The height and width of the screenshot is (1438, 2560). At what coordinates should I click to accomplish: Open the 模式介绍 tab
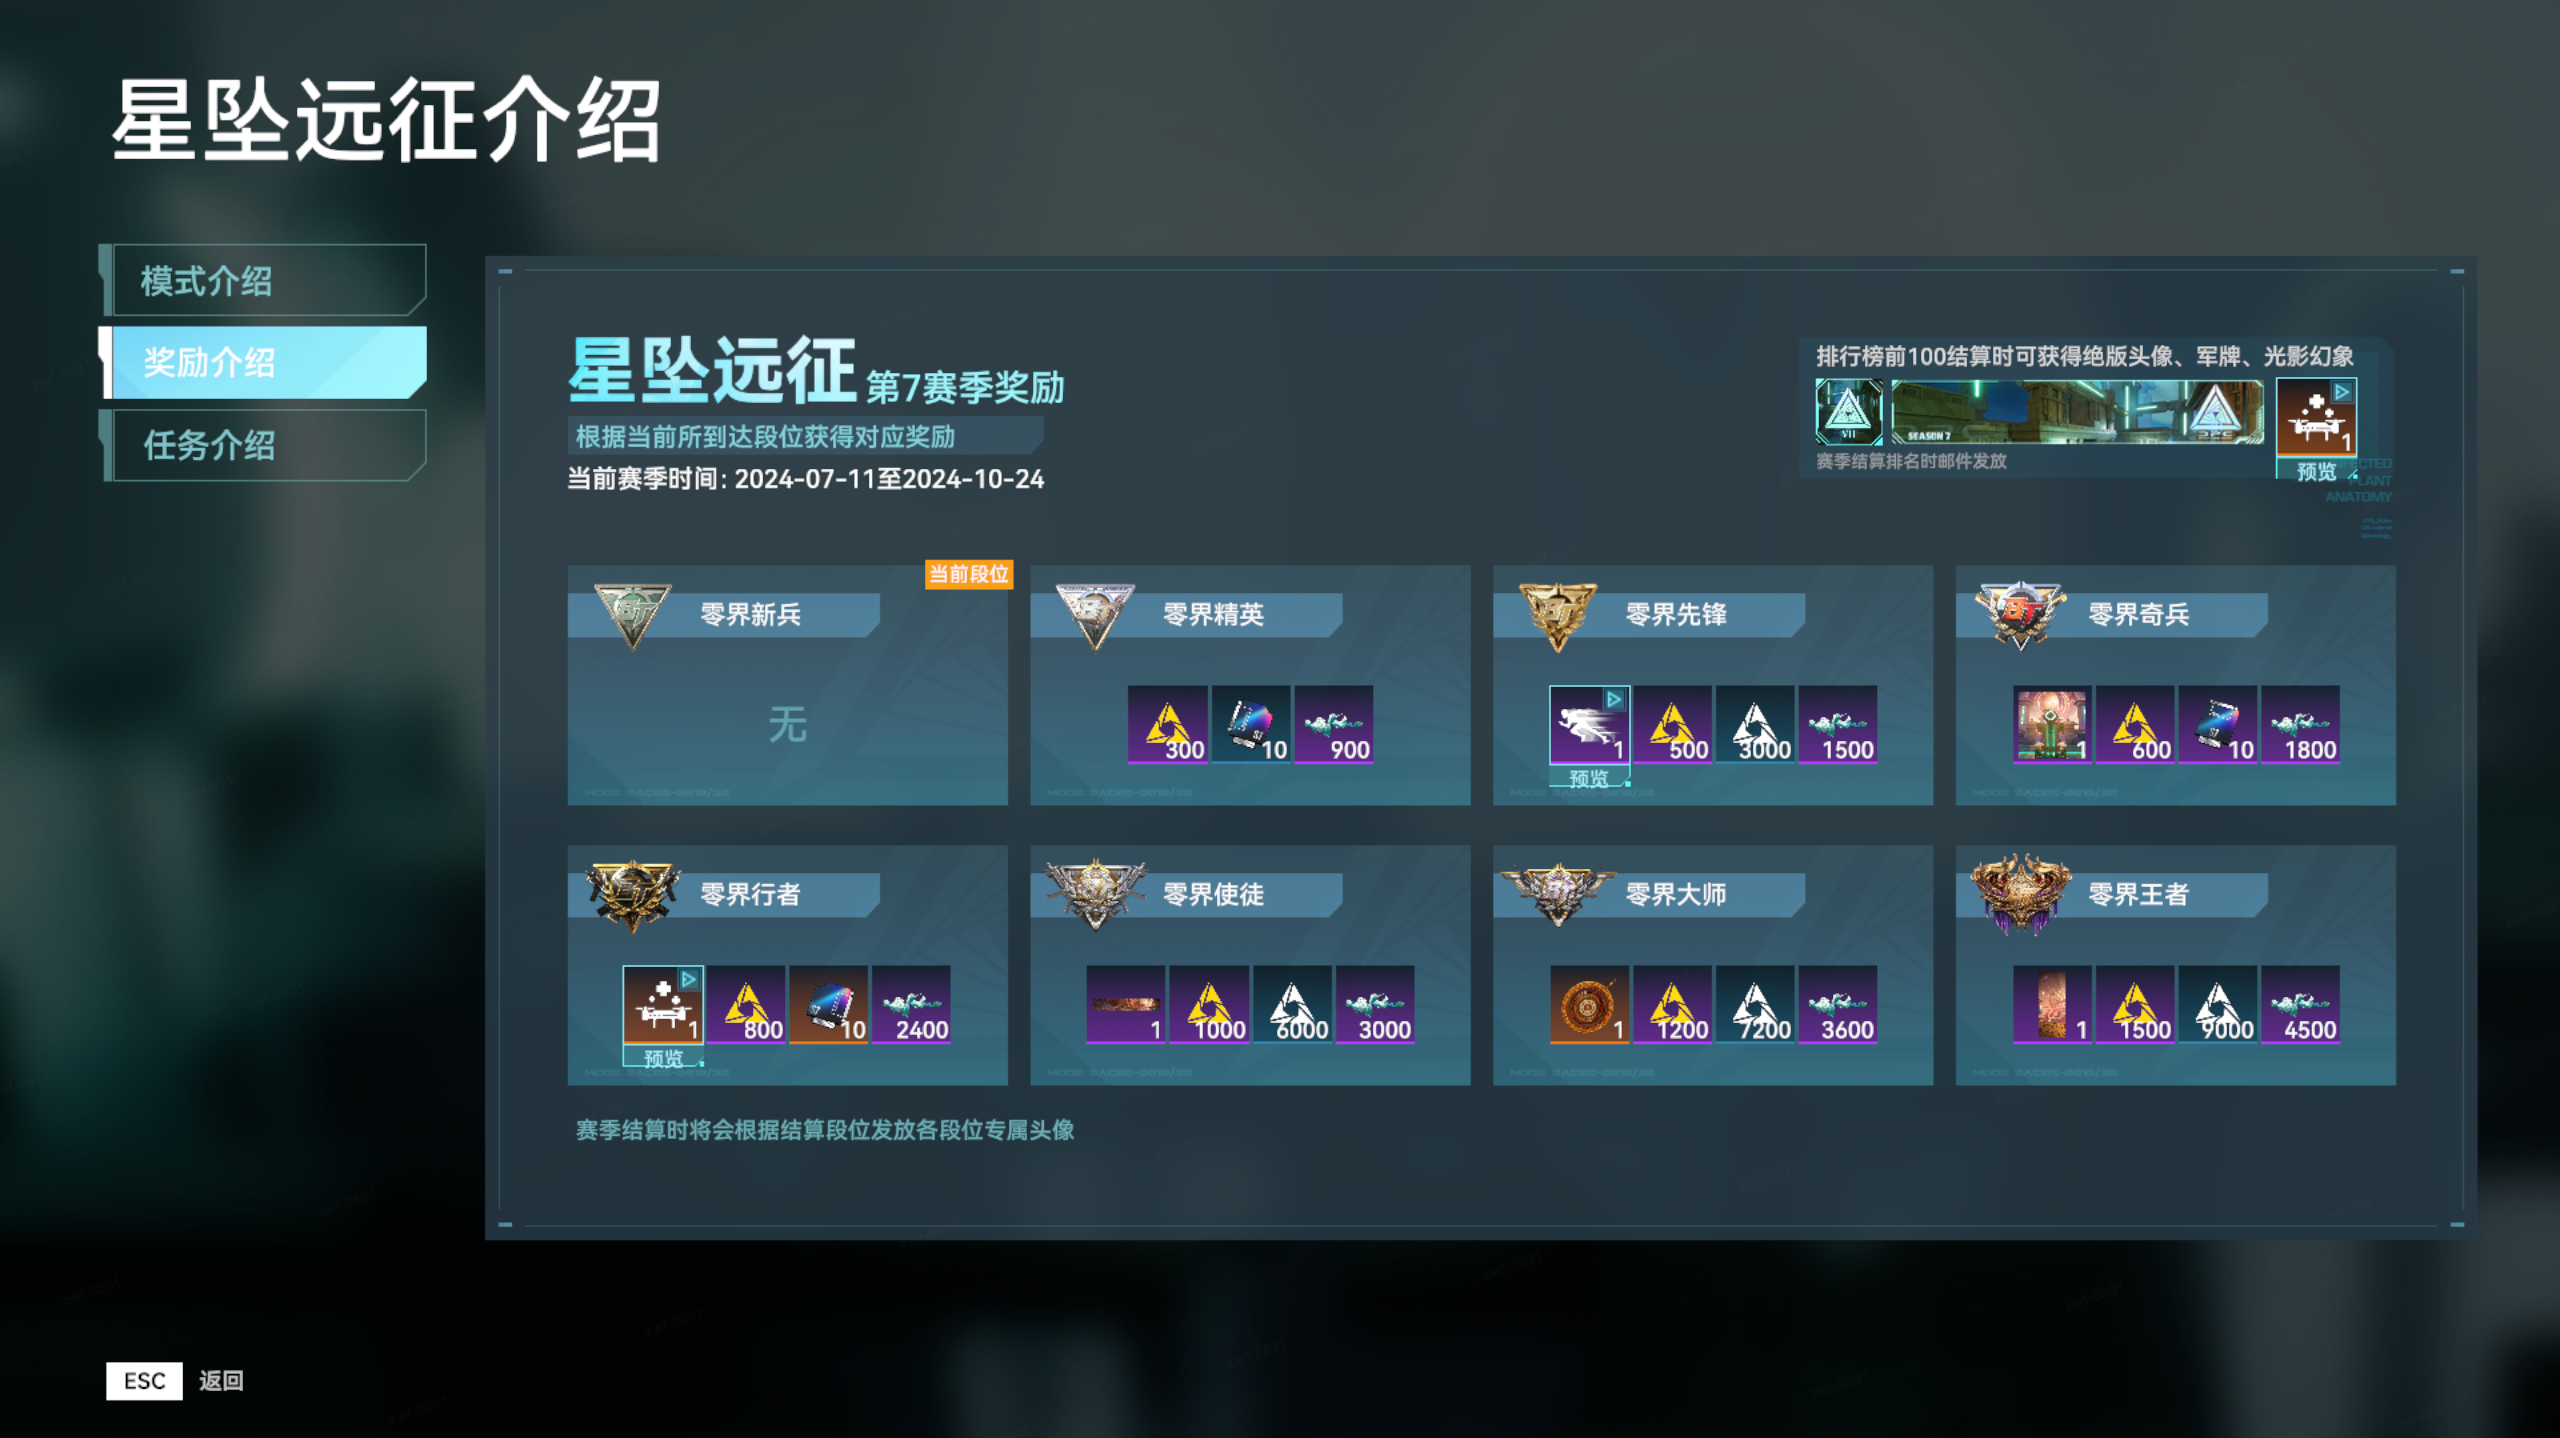tap(265, 281)
